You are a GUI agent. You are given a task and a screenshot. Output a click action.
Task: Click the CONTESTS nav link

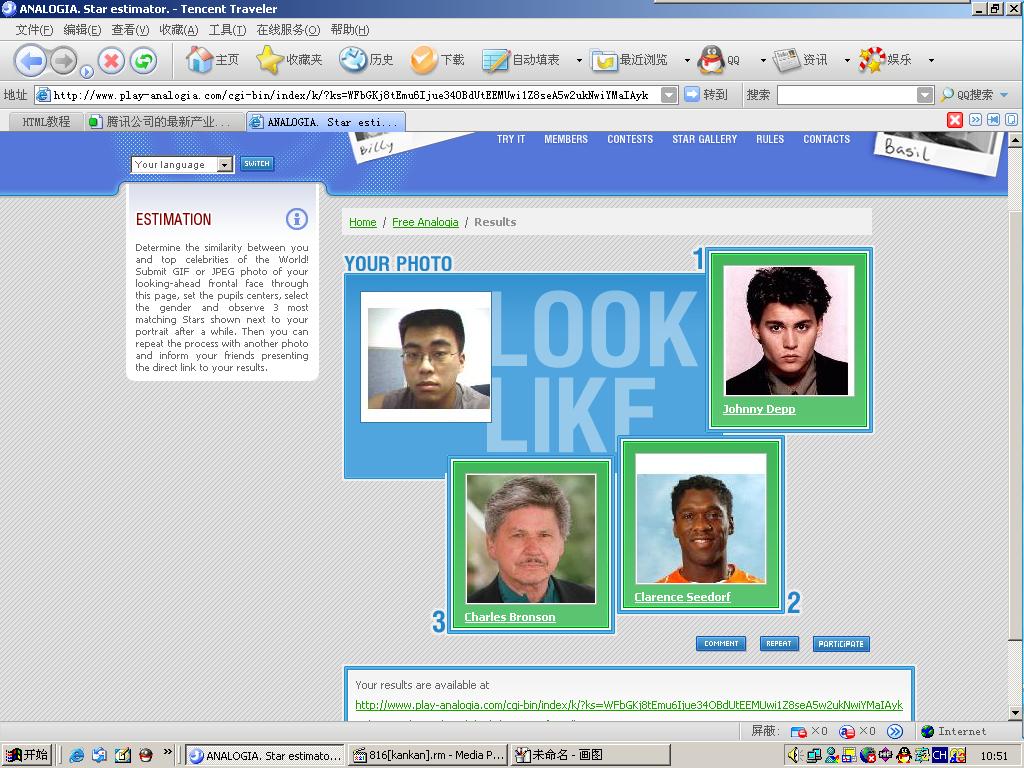(x=630, y=139)
